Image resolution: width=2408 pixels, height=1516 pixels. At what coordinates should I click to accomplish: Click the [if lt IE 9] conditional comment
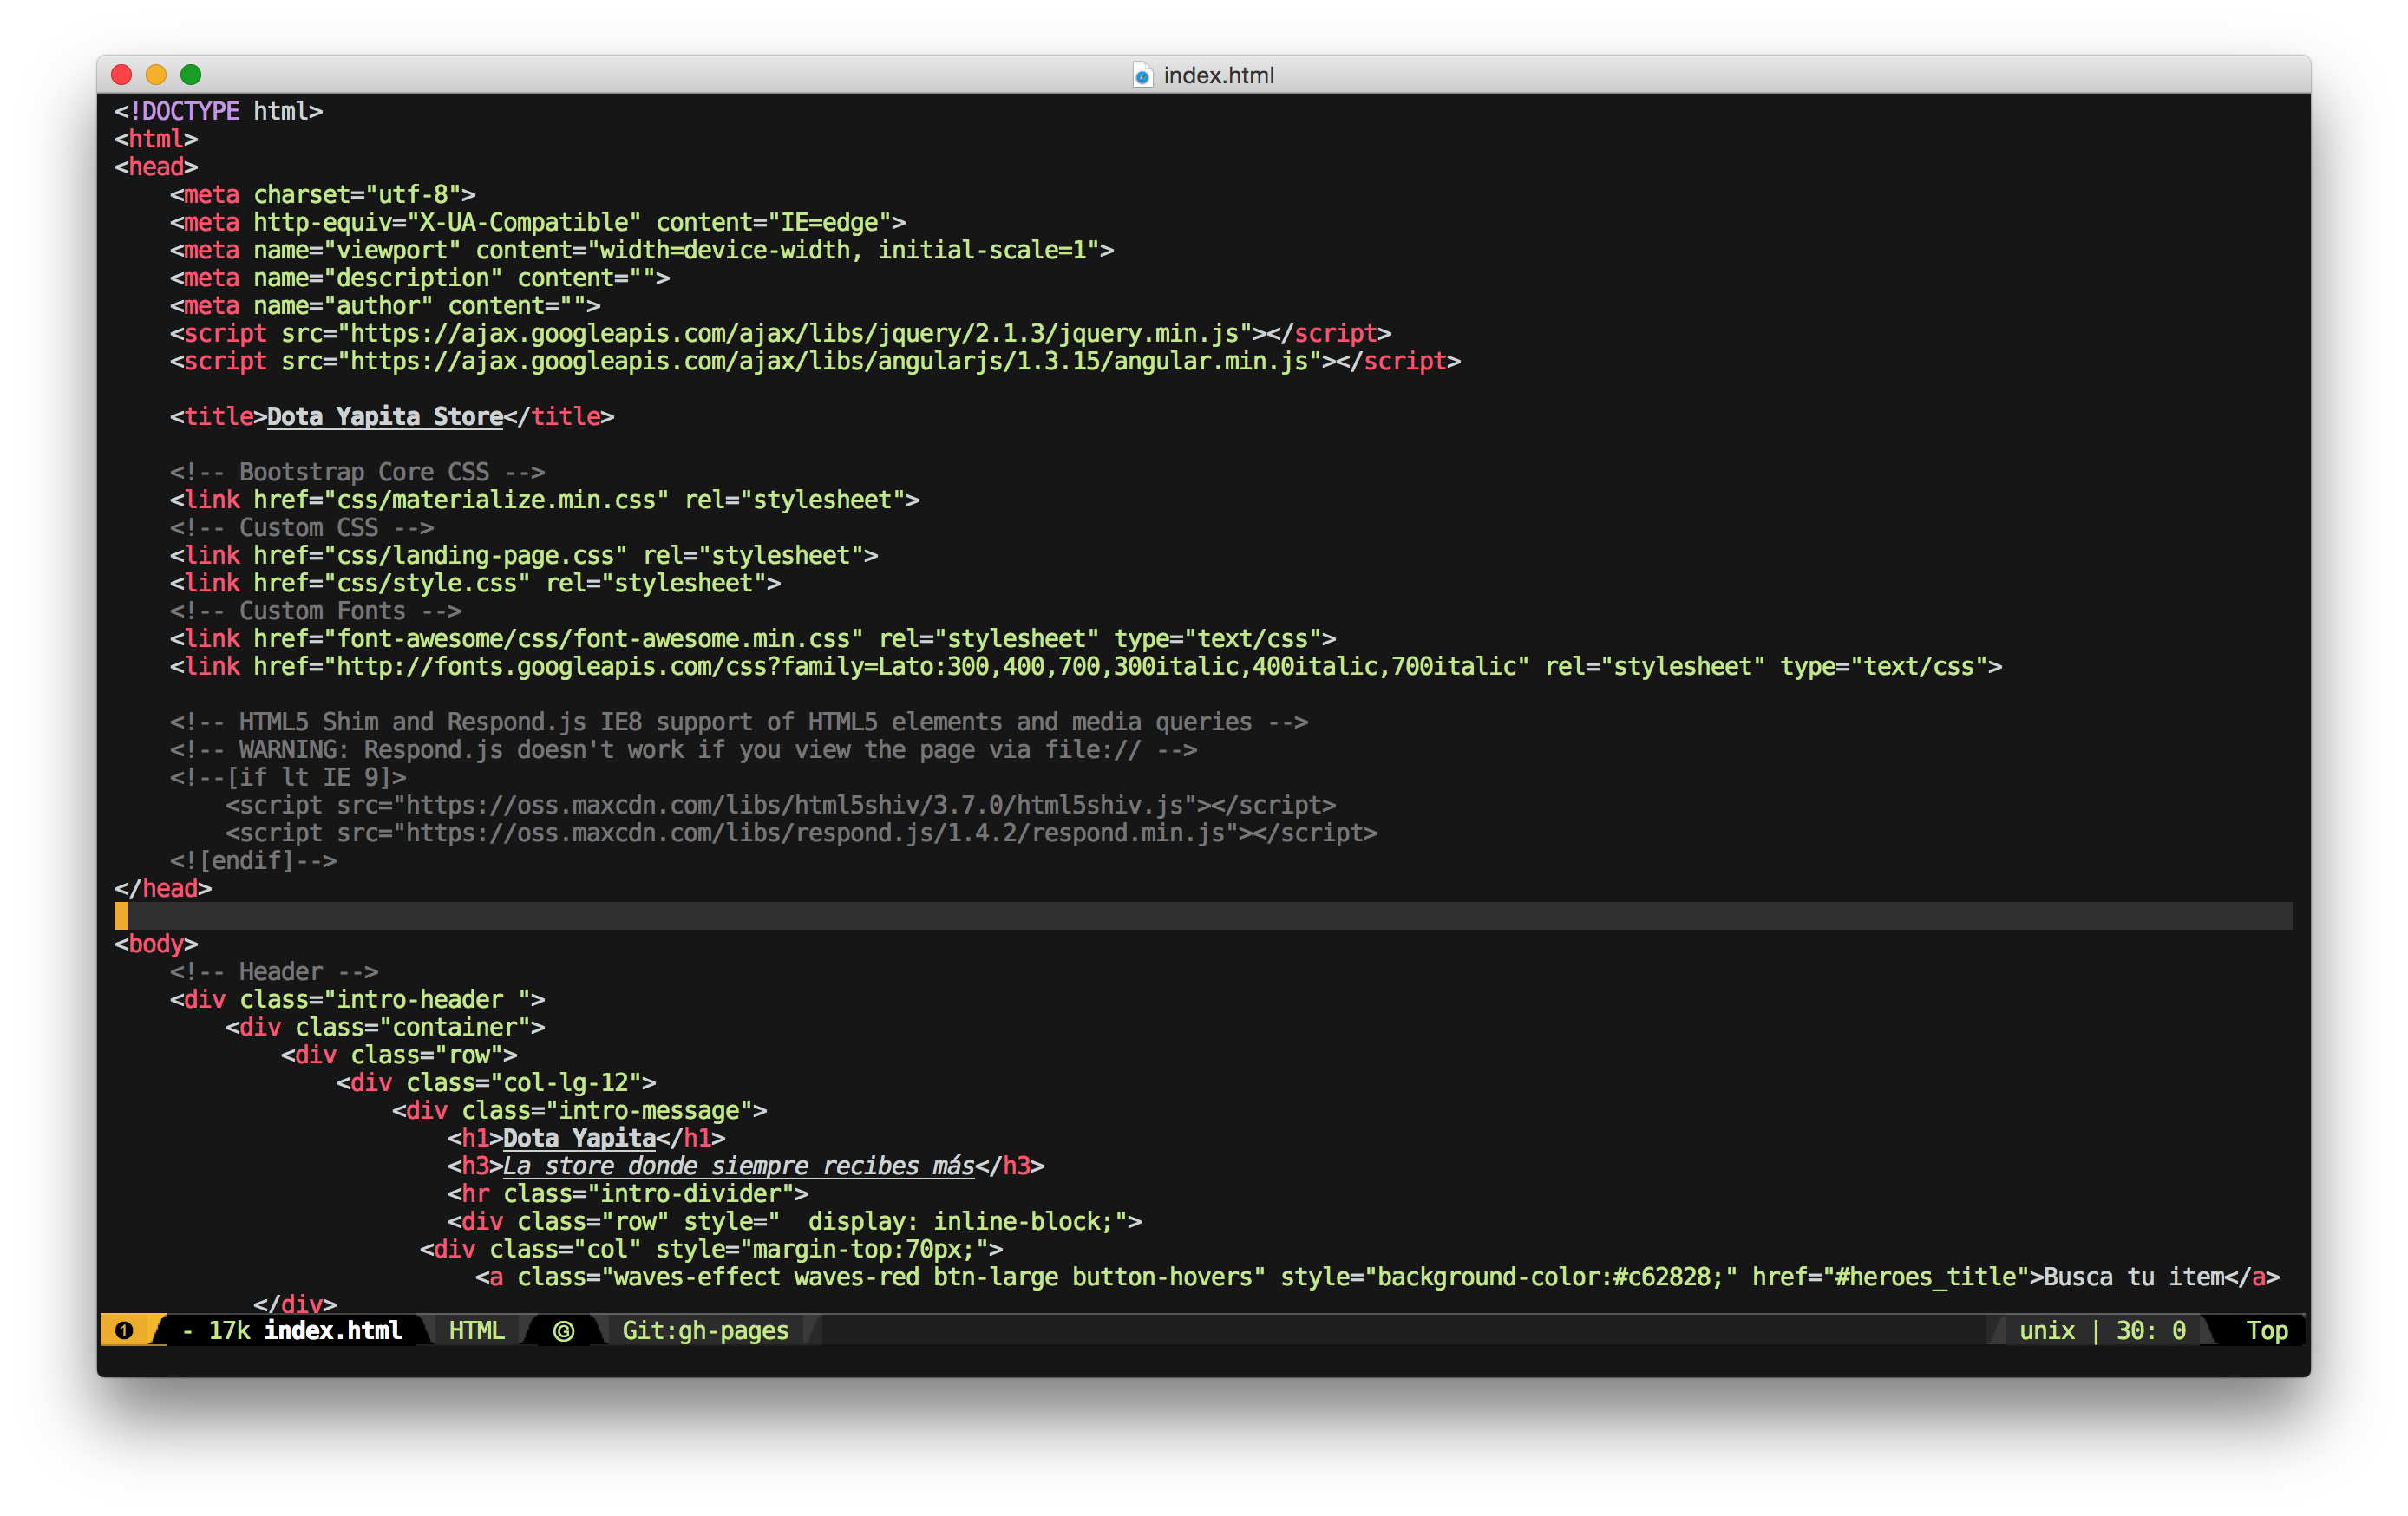click(288, 777)
